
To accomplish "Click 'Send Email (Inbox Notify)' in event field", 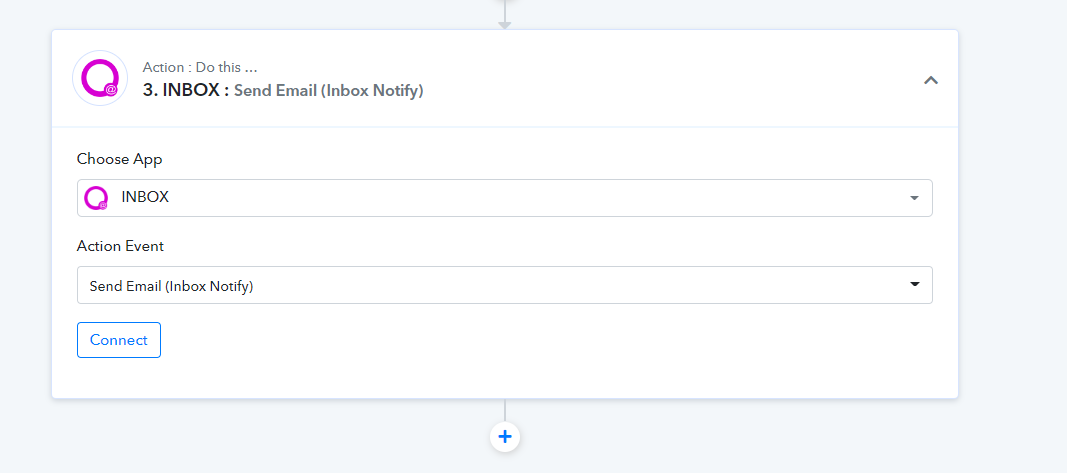I will [x=171, y=286].
